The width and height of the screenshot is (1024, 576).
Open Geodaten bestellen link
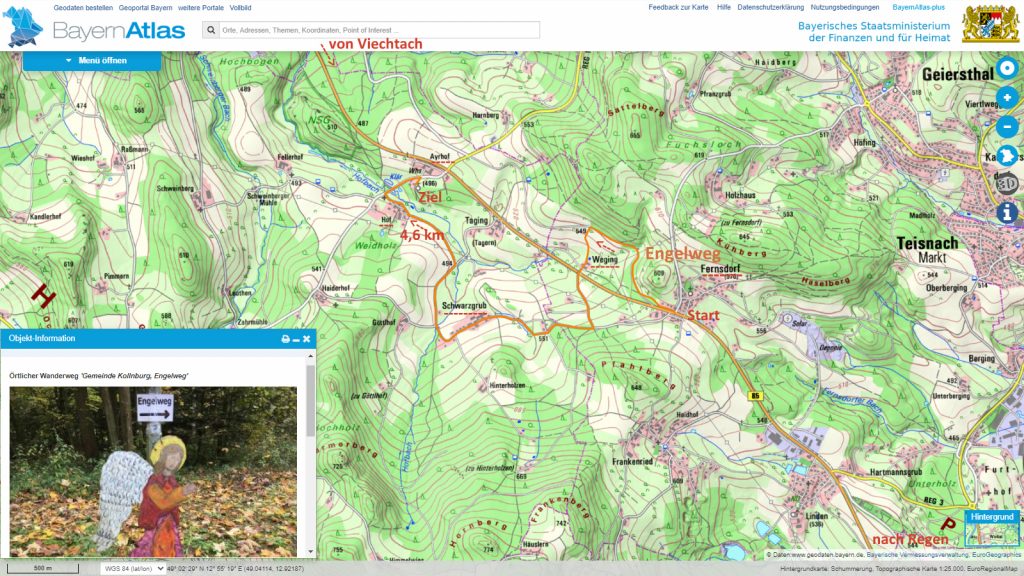(x=83, y=8)
